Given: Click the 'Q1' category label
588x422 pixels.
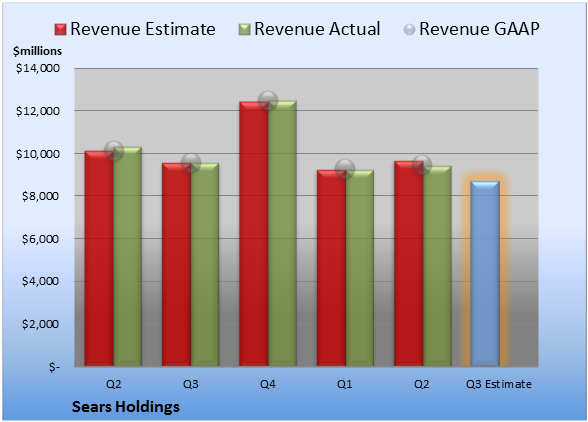Looking at the screenshot, I should pyautogui.click(x=345, y=384).
